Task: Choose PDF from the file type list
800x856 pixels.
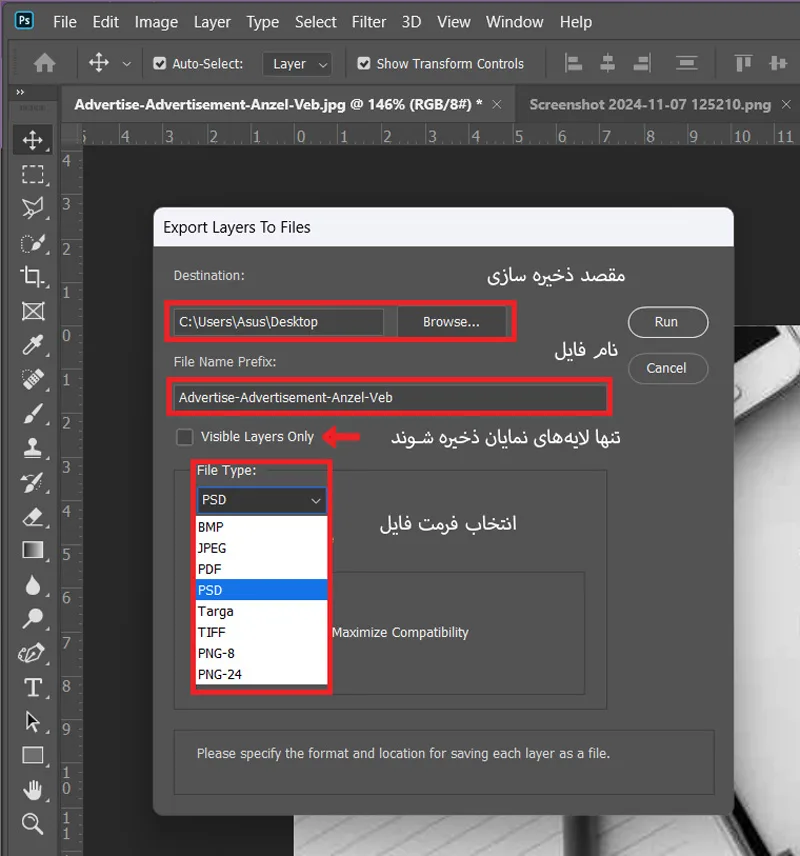Action: pos(262,569)
